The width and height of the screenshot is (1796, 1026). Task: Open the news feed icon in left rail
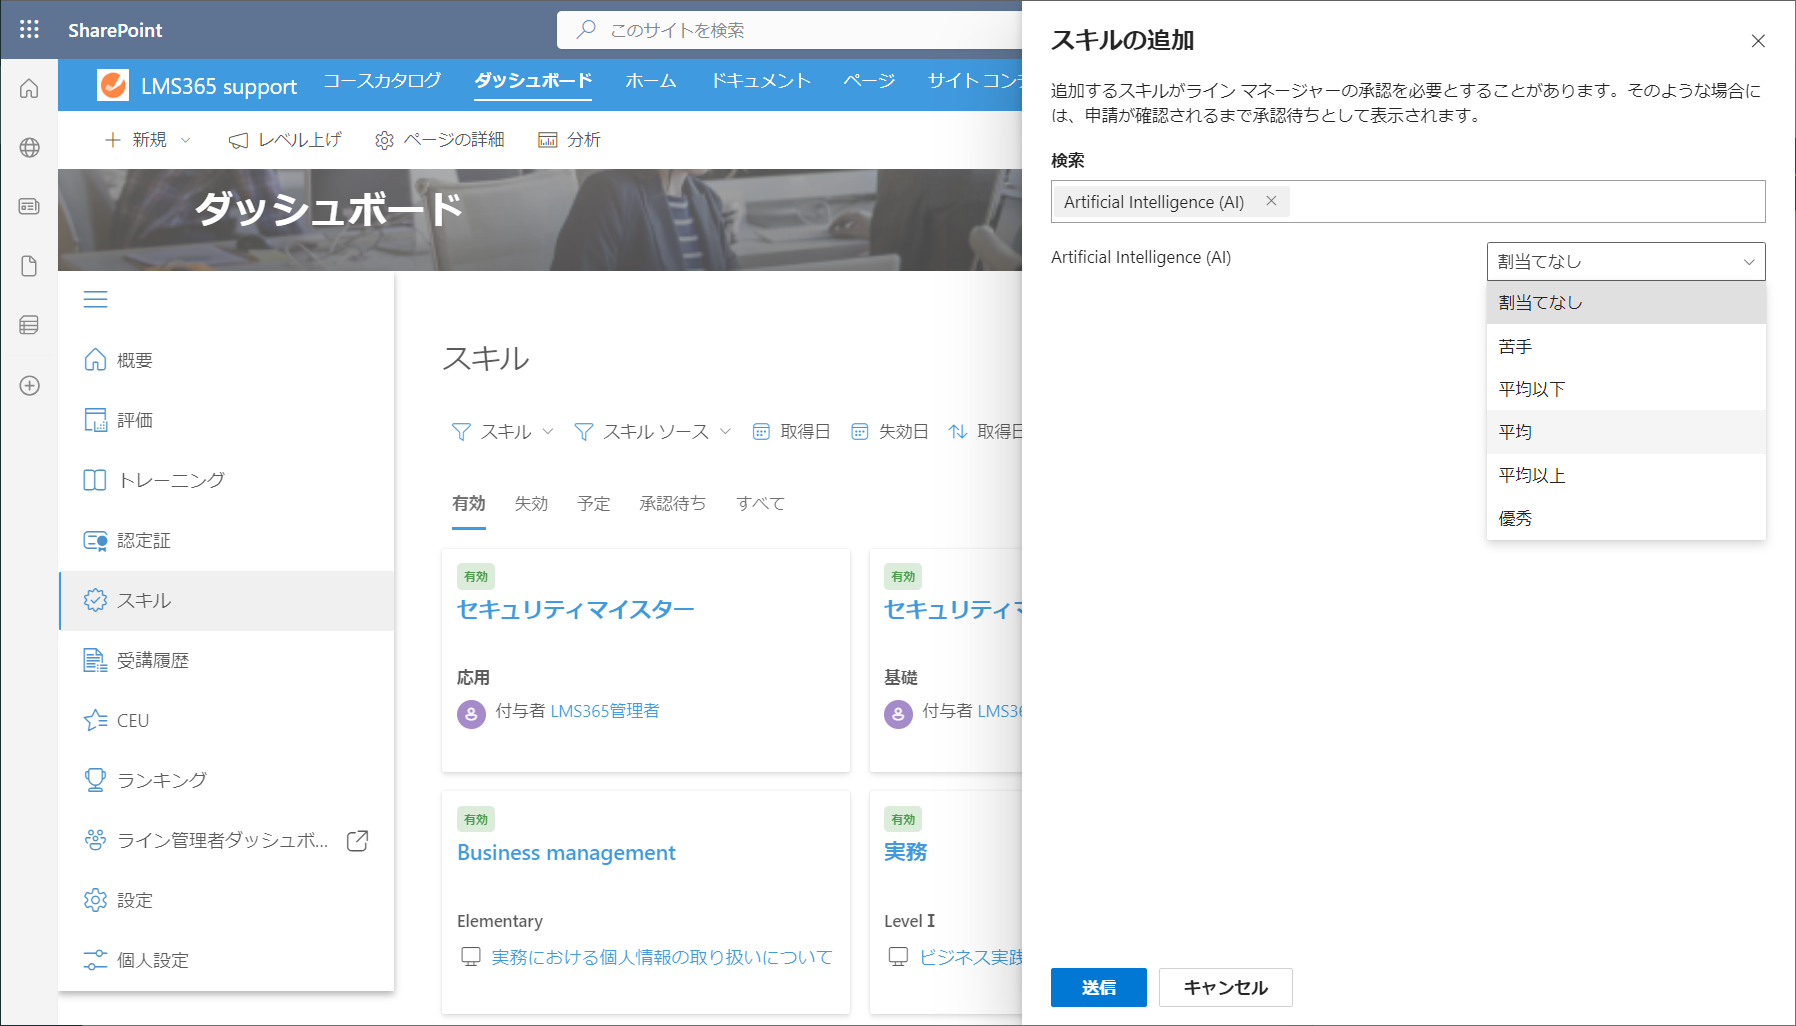pos(29,207)
